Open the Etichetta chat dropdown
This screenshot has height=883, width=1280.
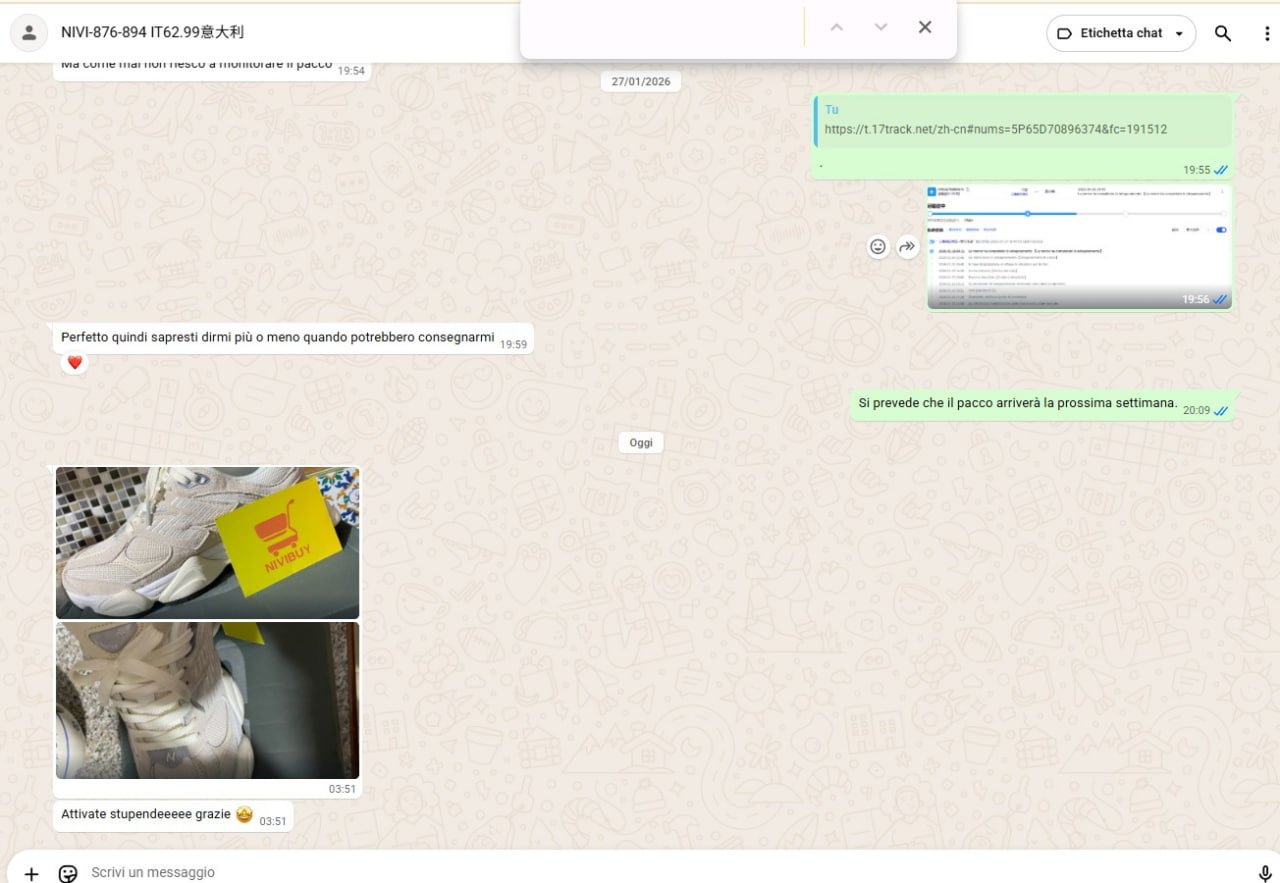pos(1121,33)
